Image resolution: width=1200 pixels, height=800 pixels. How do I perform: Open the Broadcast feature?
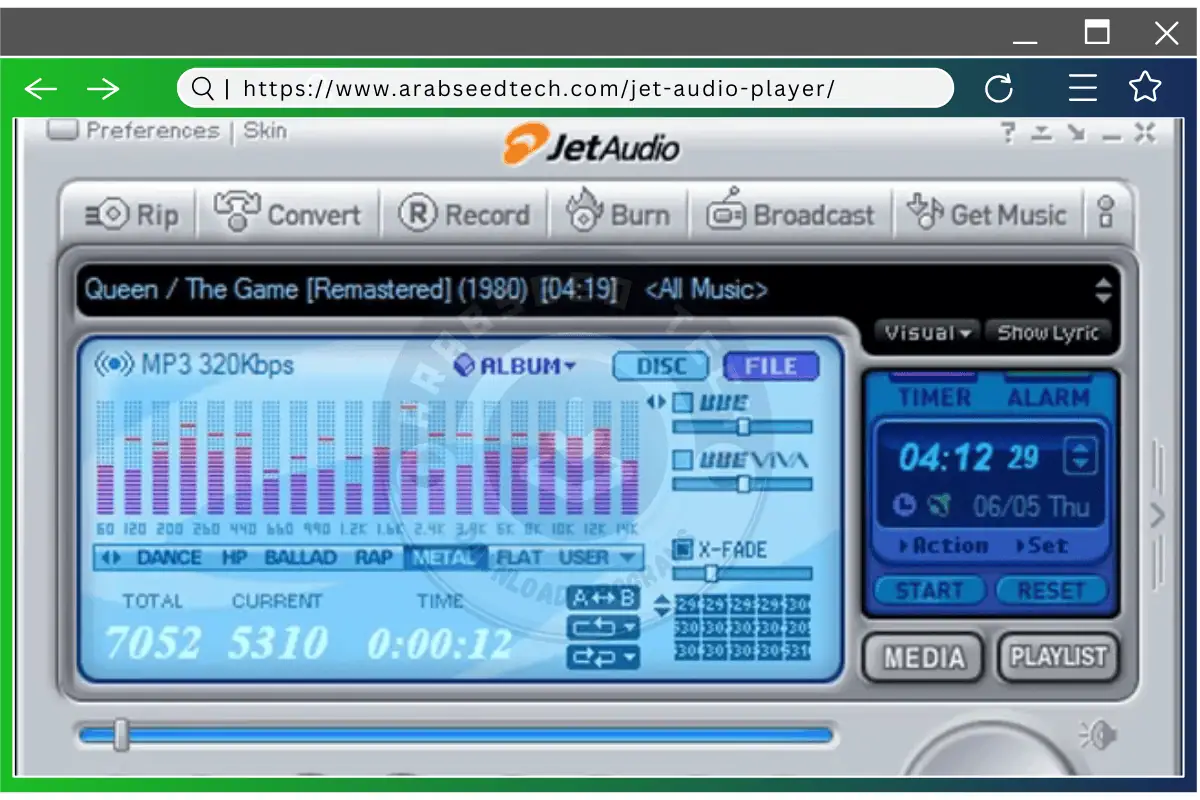click(x=791, y=213)
